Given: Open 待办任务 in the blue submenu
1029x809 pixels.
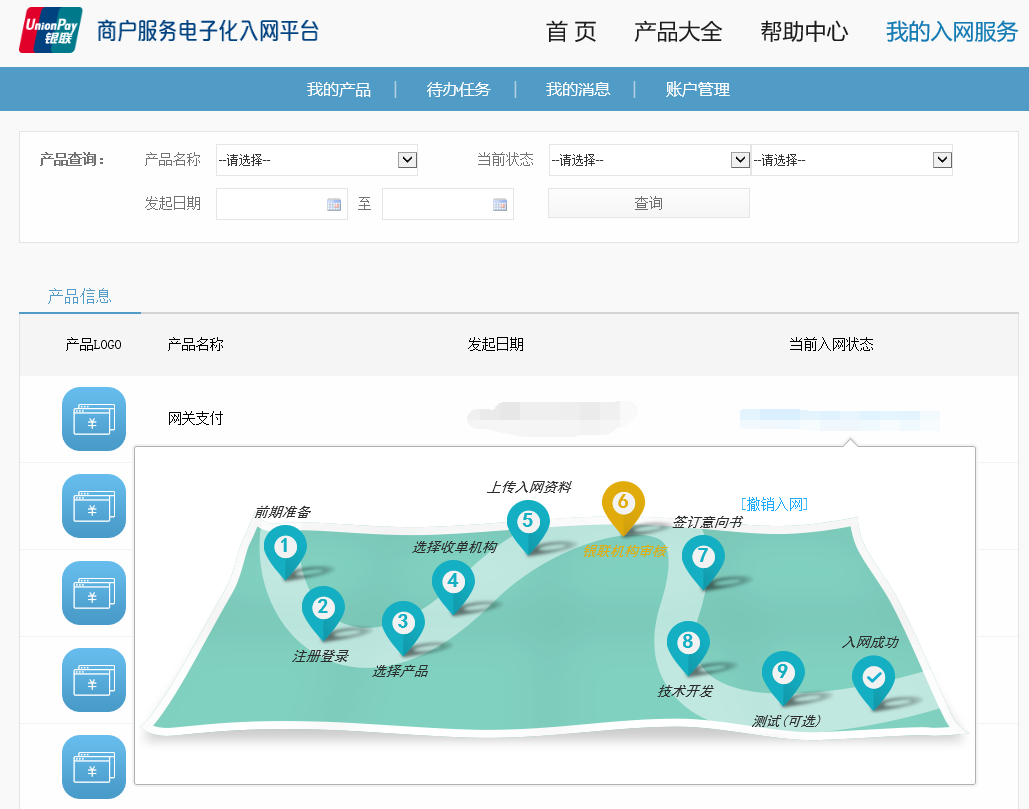Looking at the screenshot, I should 458,90.
